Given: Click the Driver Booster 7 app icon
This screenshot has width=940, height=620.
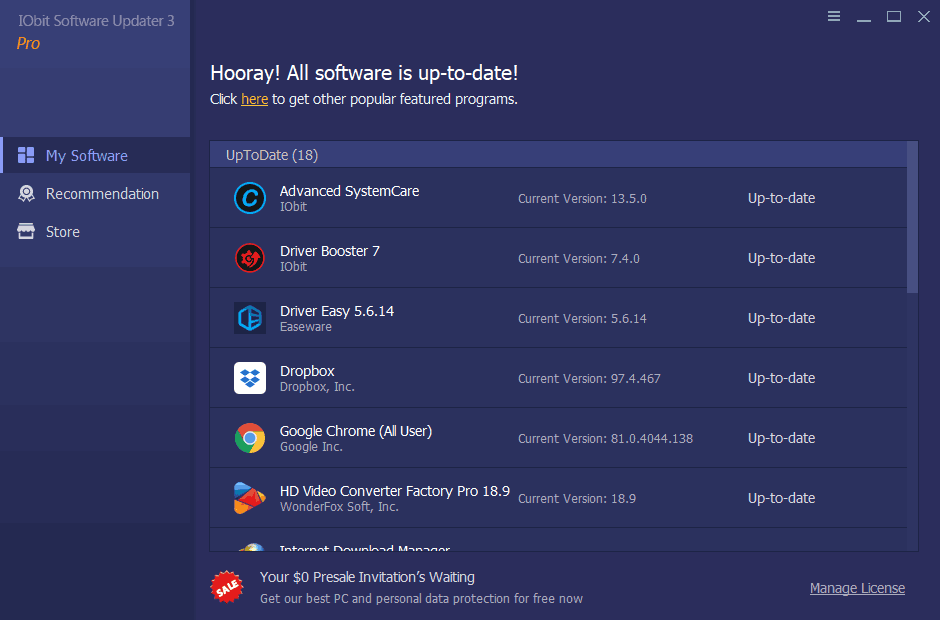Looking at the screenshot, I should pyautogui.click(x=249, y=257).
